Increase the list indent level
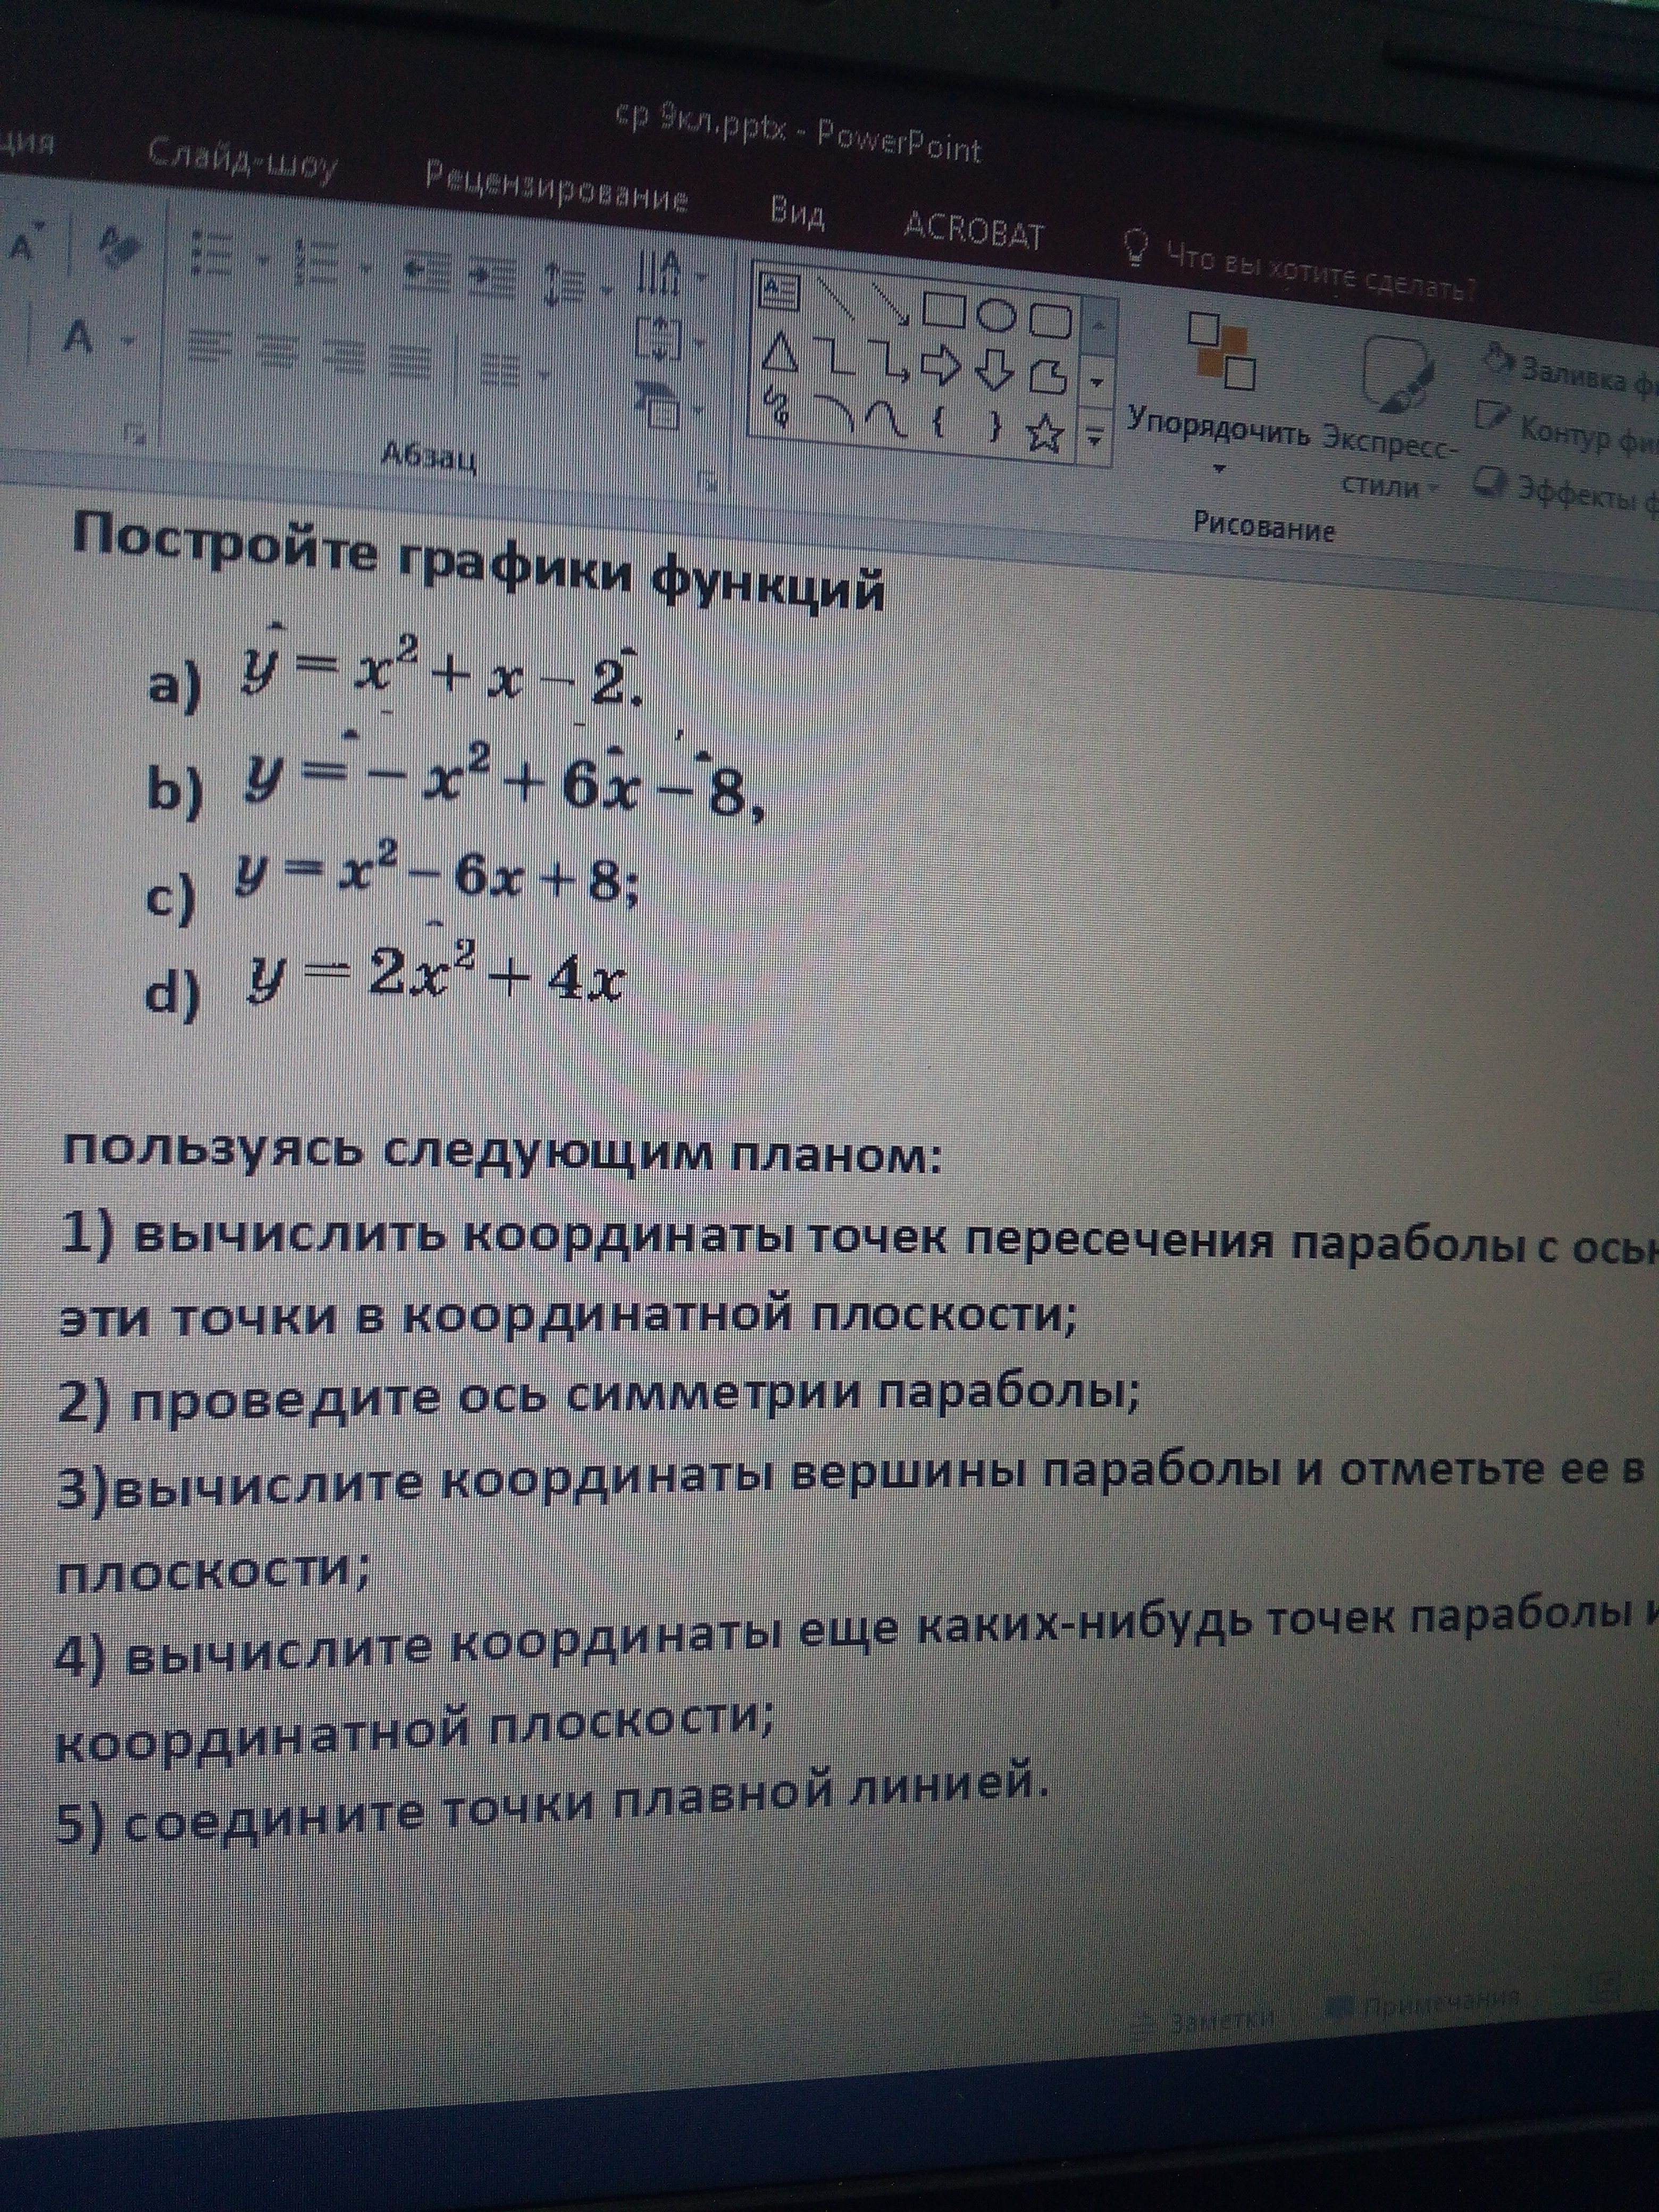This screenshot has height=2212, width=1659. pyautogui.click(x=492, y=276)
